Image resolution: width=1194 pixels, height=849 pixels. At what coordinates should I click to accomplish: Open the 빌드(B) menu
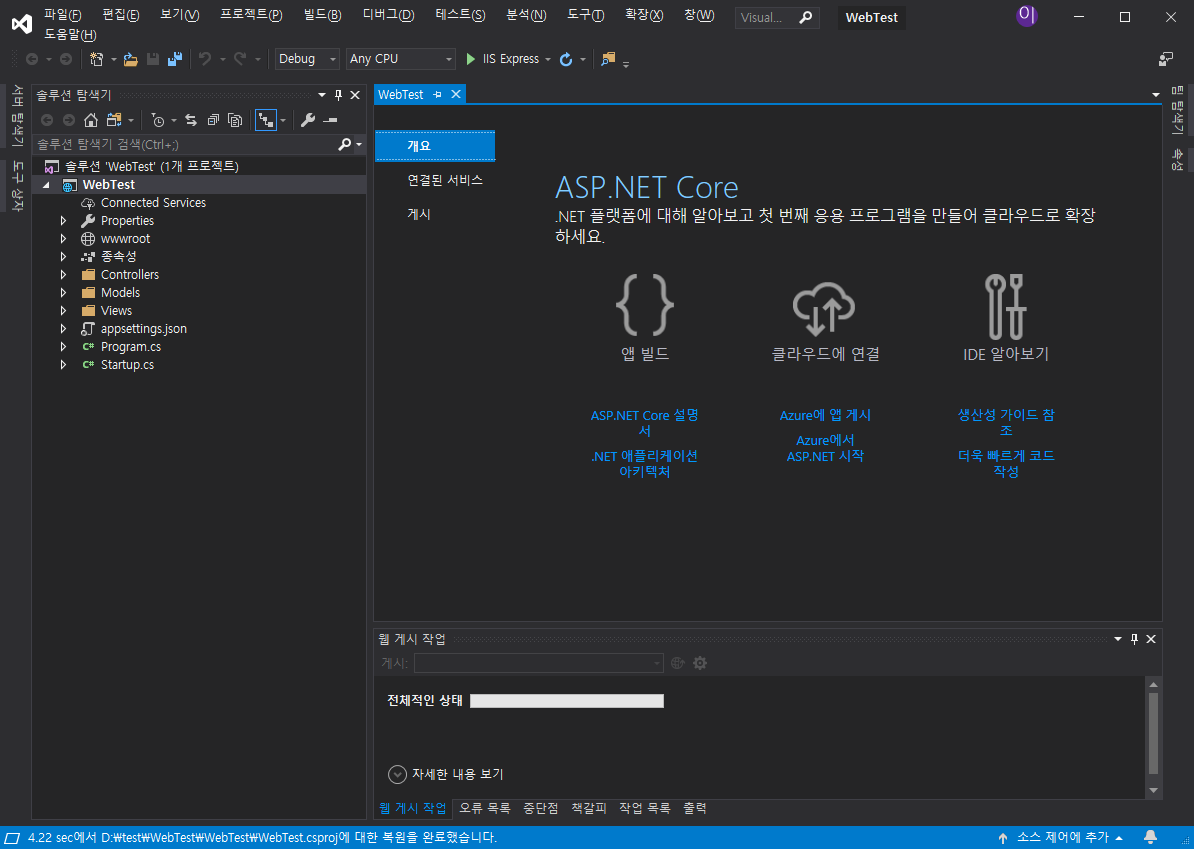(322, 15)
